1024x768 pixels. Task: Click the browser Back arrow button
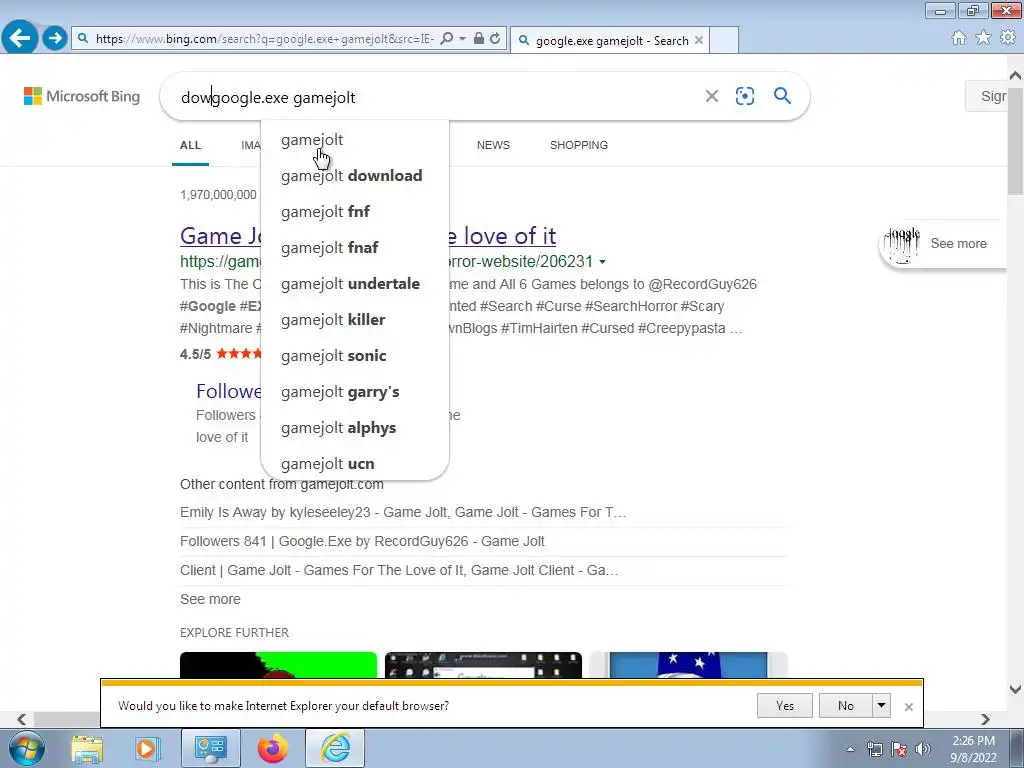point(20,37)
